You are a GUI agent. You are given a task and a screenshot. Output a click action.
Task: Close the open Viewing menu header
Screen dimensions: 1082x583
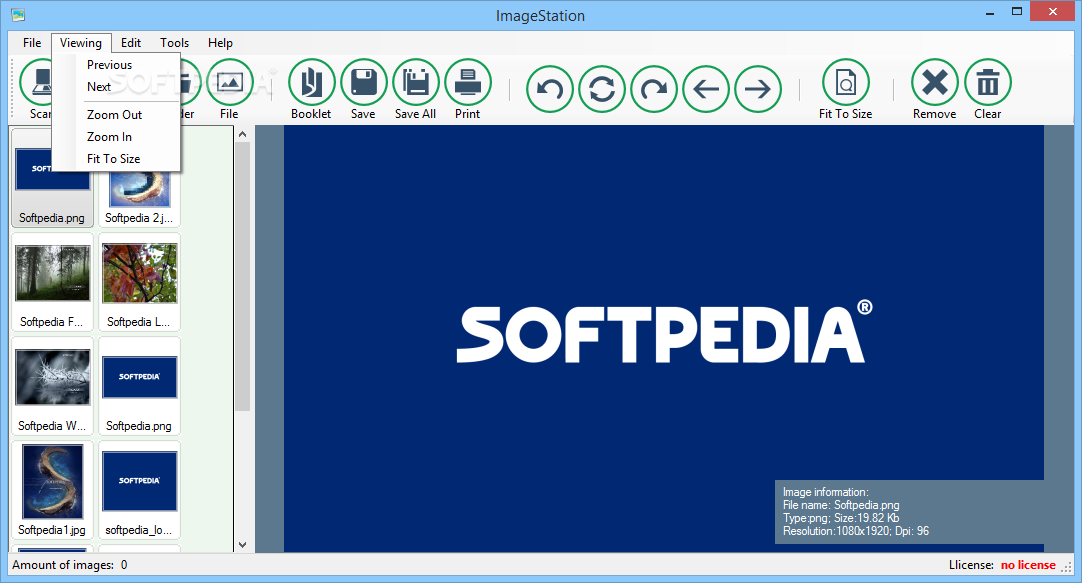[81, 43]
